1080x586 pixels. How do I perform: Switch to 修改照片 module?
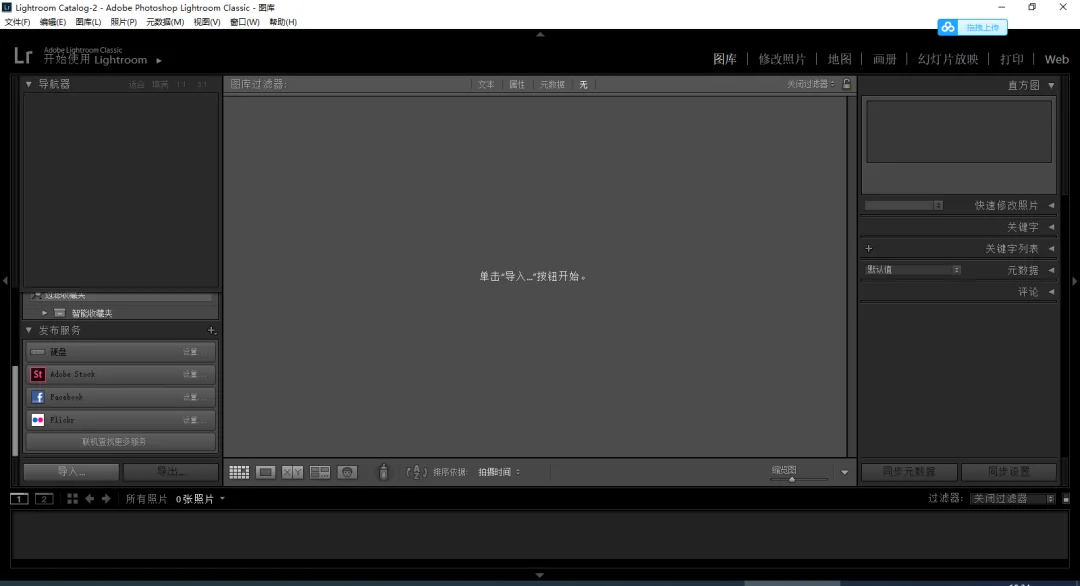click(x=782, y=59)
